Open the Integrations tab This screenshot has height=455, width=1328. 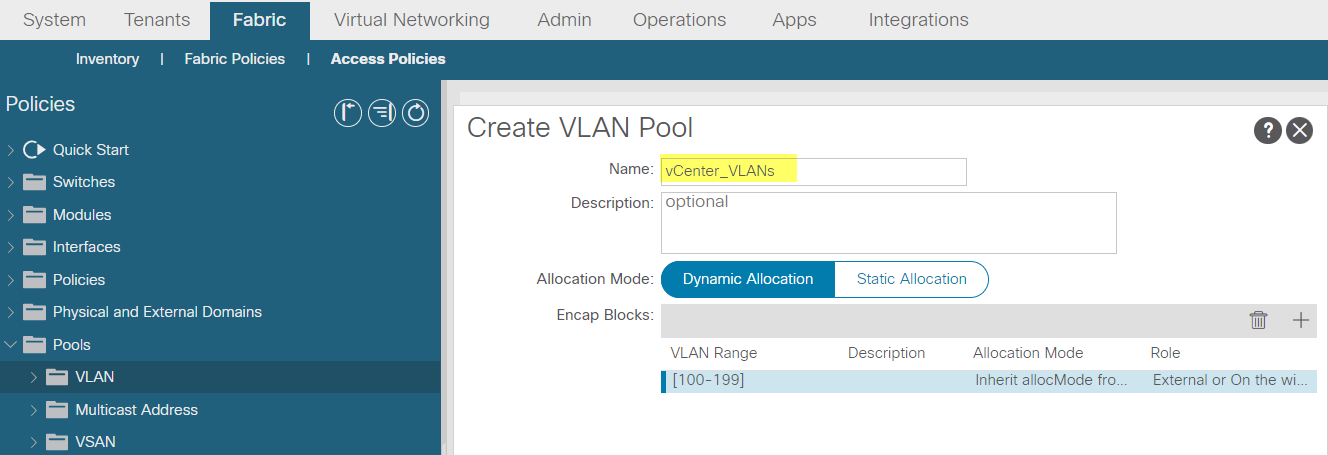coord(918,20)
